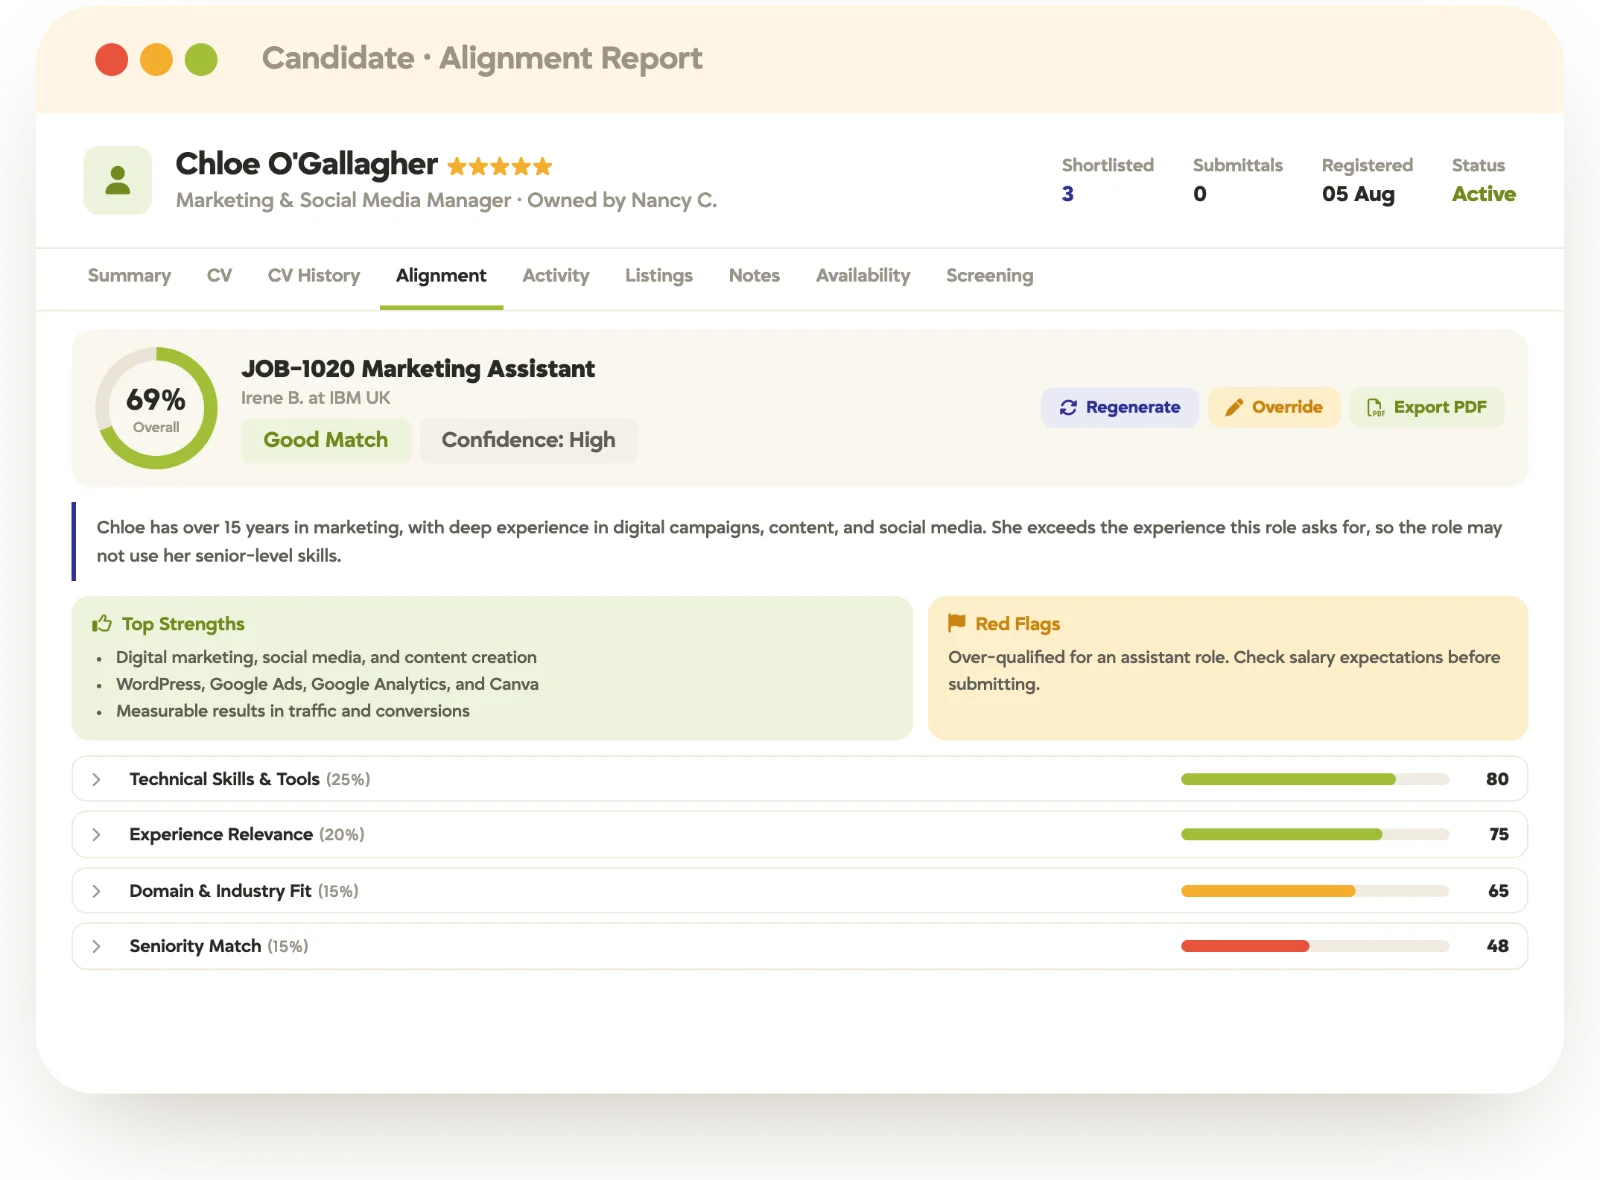Click the Experience Relevance score bar
Image resolution: width=1600 pixels, height=1180 pixels.
[1315, 834]
